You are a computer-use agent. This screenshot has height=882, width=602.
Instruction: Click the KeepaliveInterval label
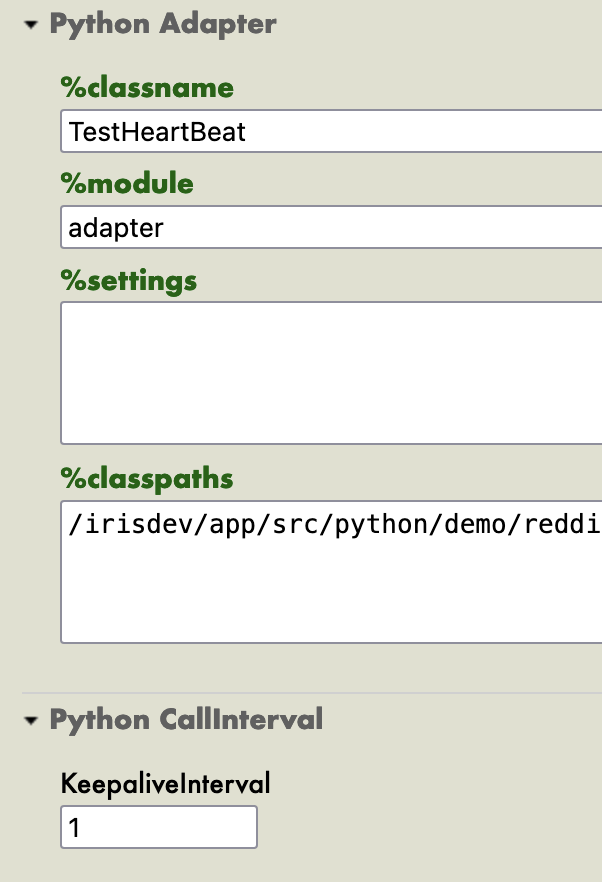tap(166, 783)
